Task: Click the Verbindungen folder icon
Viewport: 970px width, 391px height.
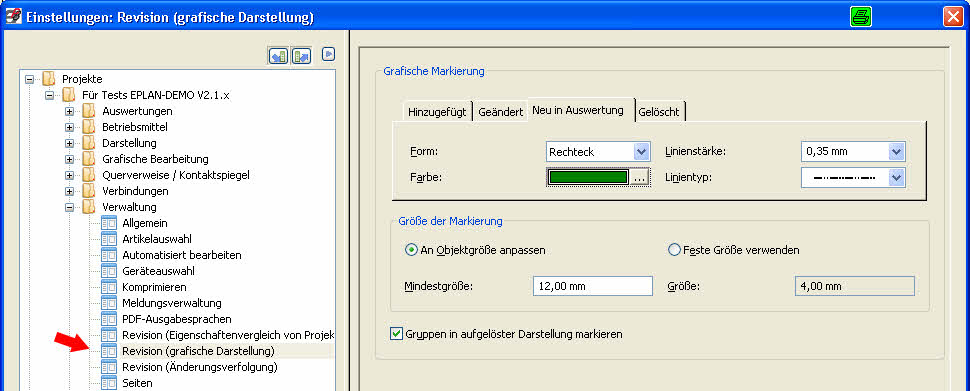Action: [x=88, y=191]
